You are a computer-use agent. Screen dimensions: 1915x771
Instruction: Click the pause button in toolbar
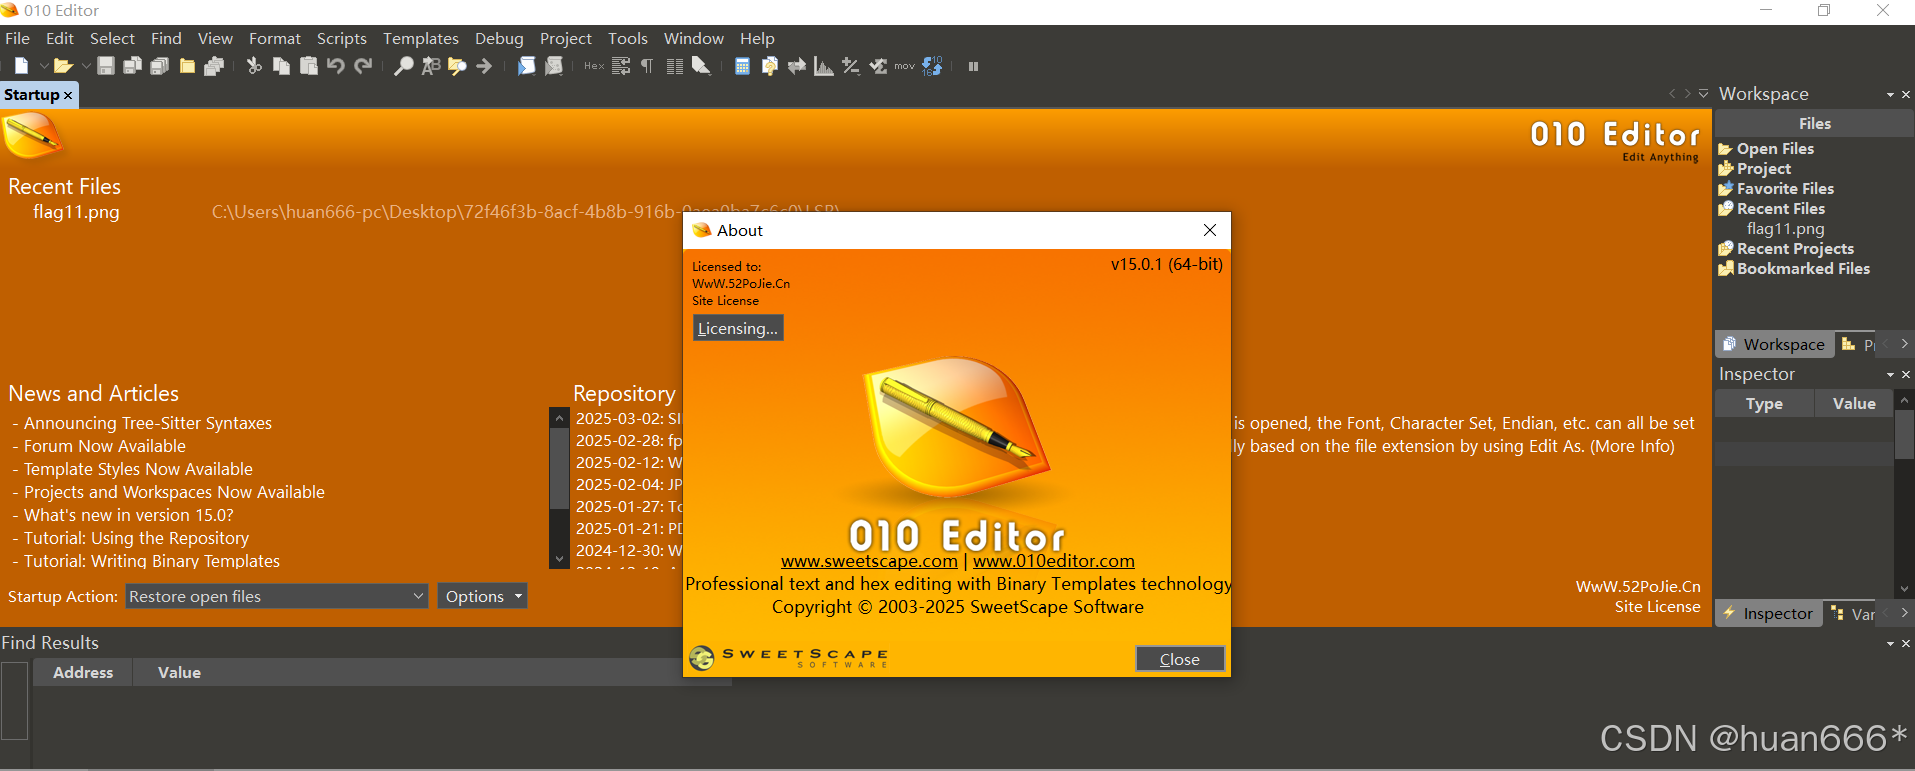pyautogui.click(x=973, y=66)
